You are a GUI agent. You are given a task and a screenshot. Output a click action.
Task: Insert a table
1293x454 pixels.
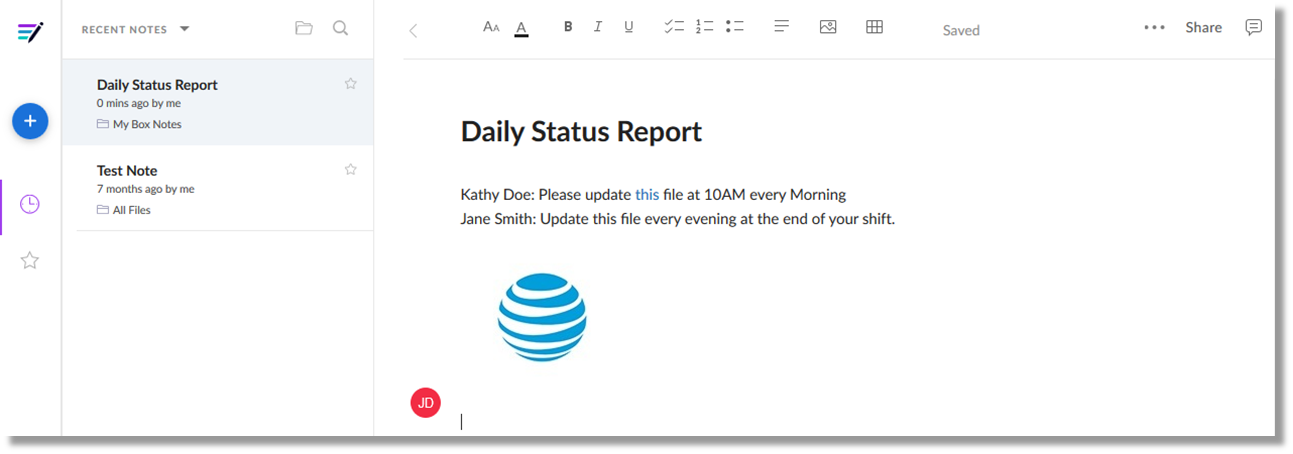874,27
